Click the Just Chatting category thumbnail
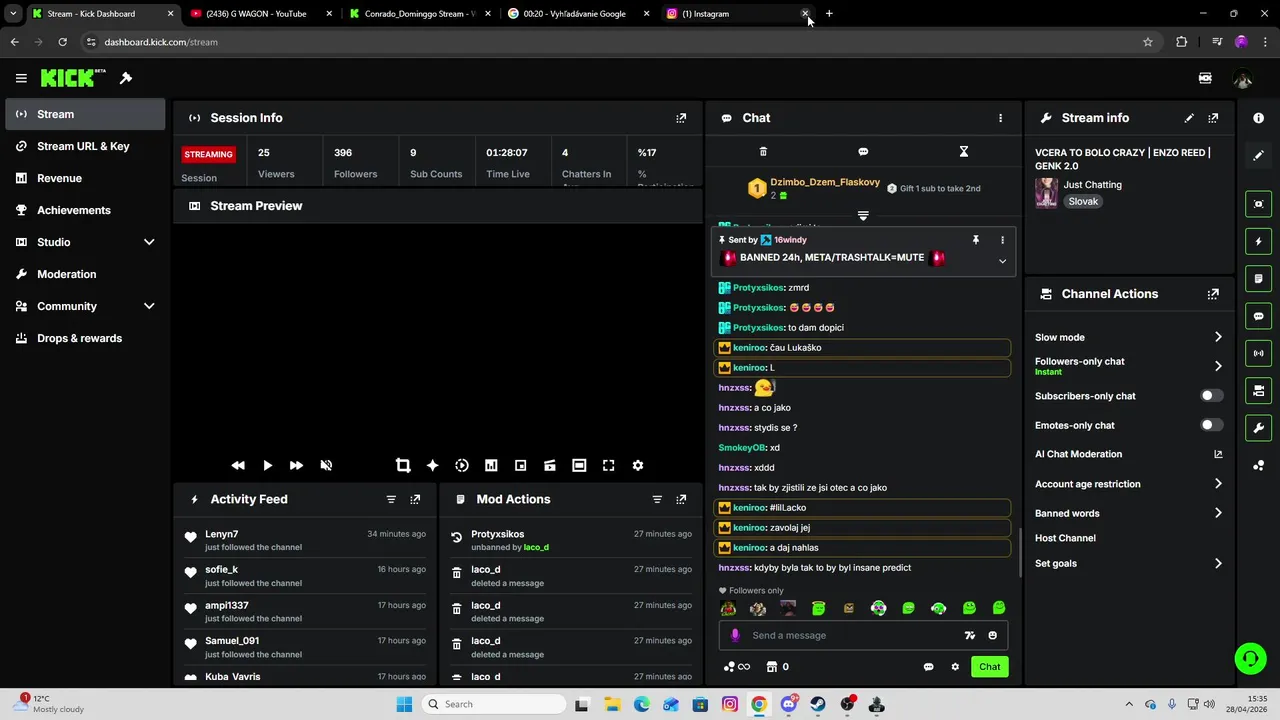The height and width of the screenshot is (720, 1280). tap(1046, 193)
